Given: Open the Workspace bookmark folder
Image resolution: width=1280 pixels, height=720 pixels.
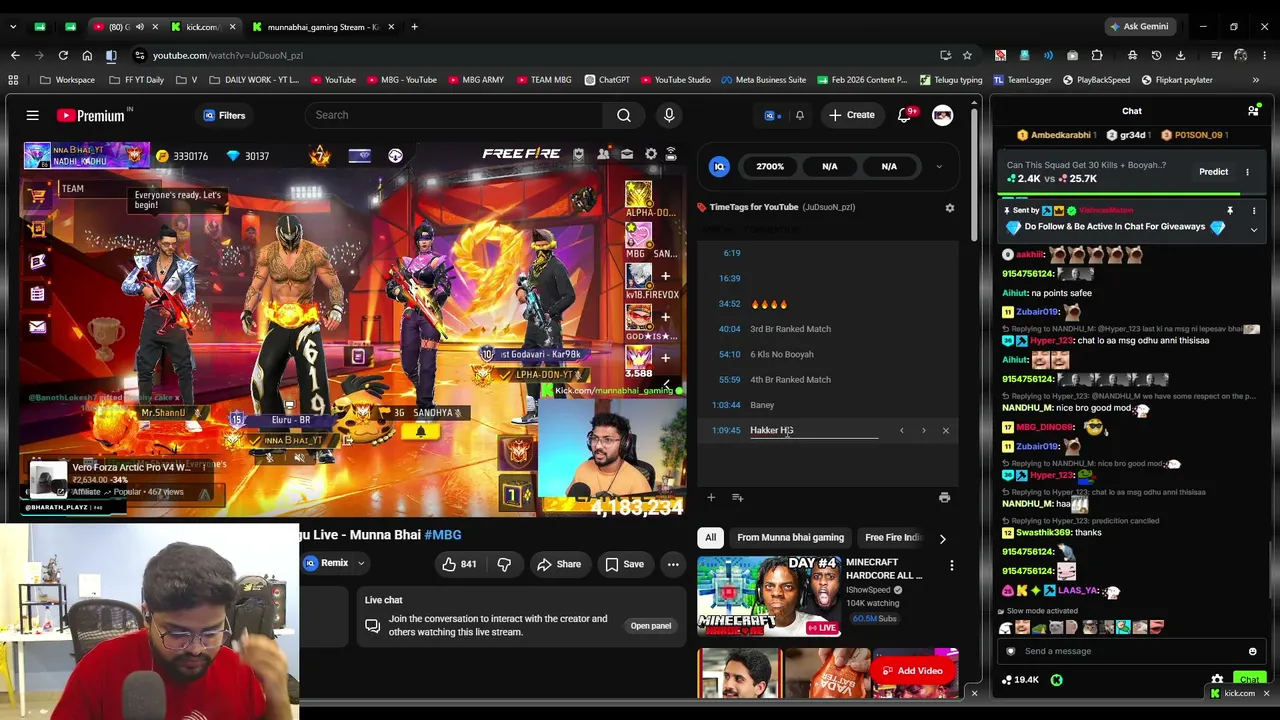Looking at the screenshot, I should (x=68, y=80).
